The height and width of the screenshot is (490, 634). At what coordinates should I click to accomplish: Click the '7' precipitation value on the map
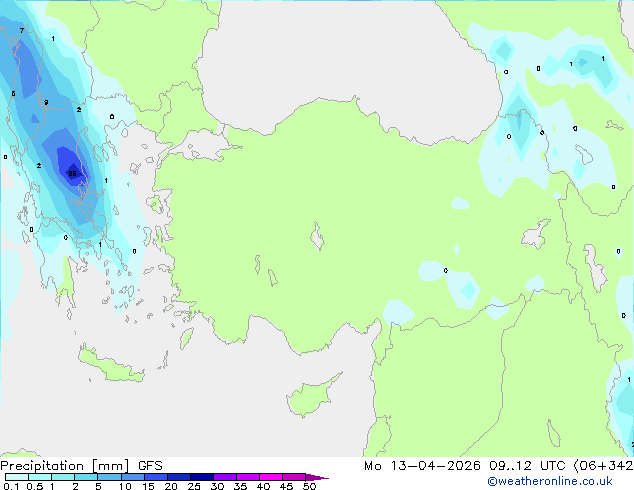[22, 30]
